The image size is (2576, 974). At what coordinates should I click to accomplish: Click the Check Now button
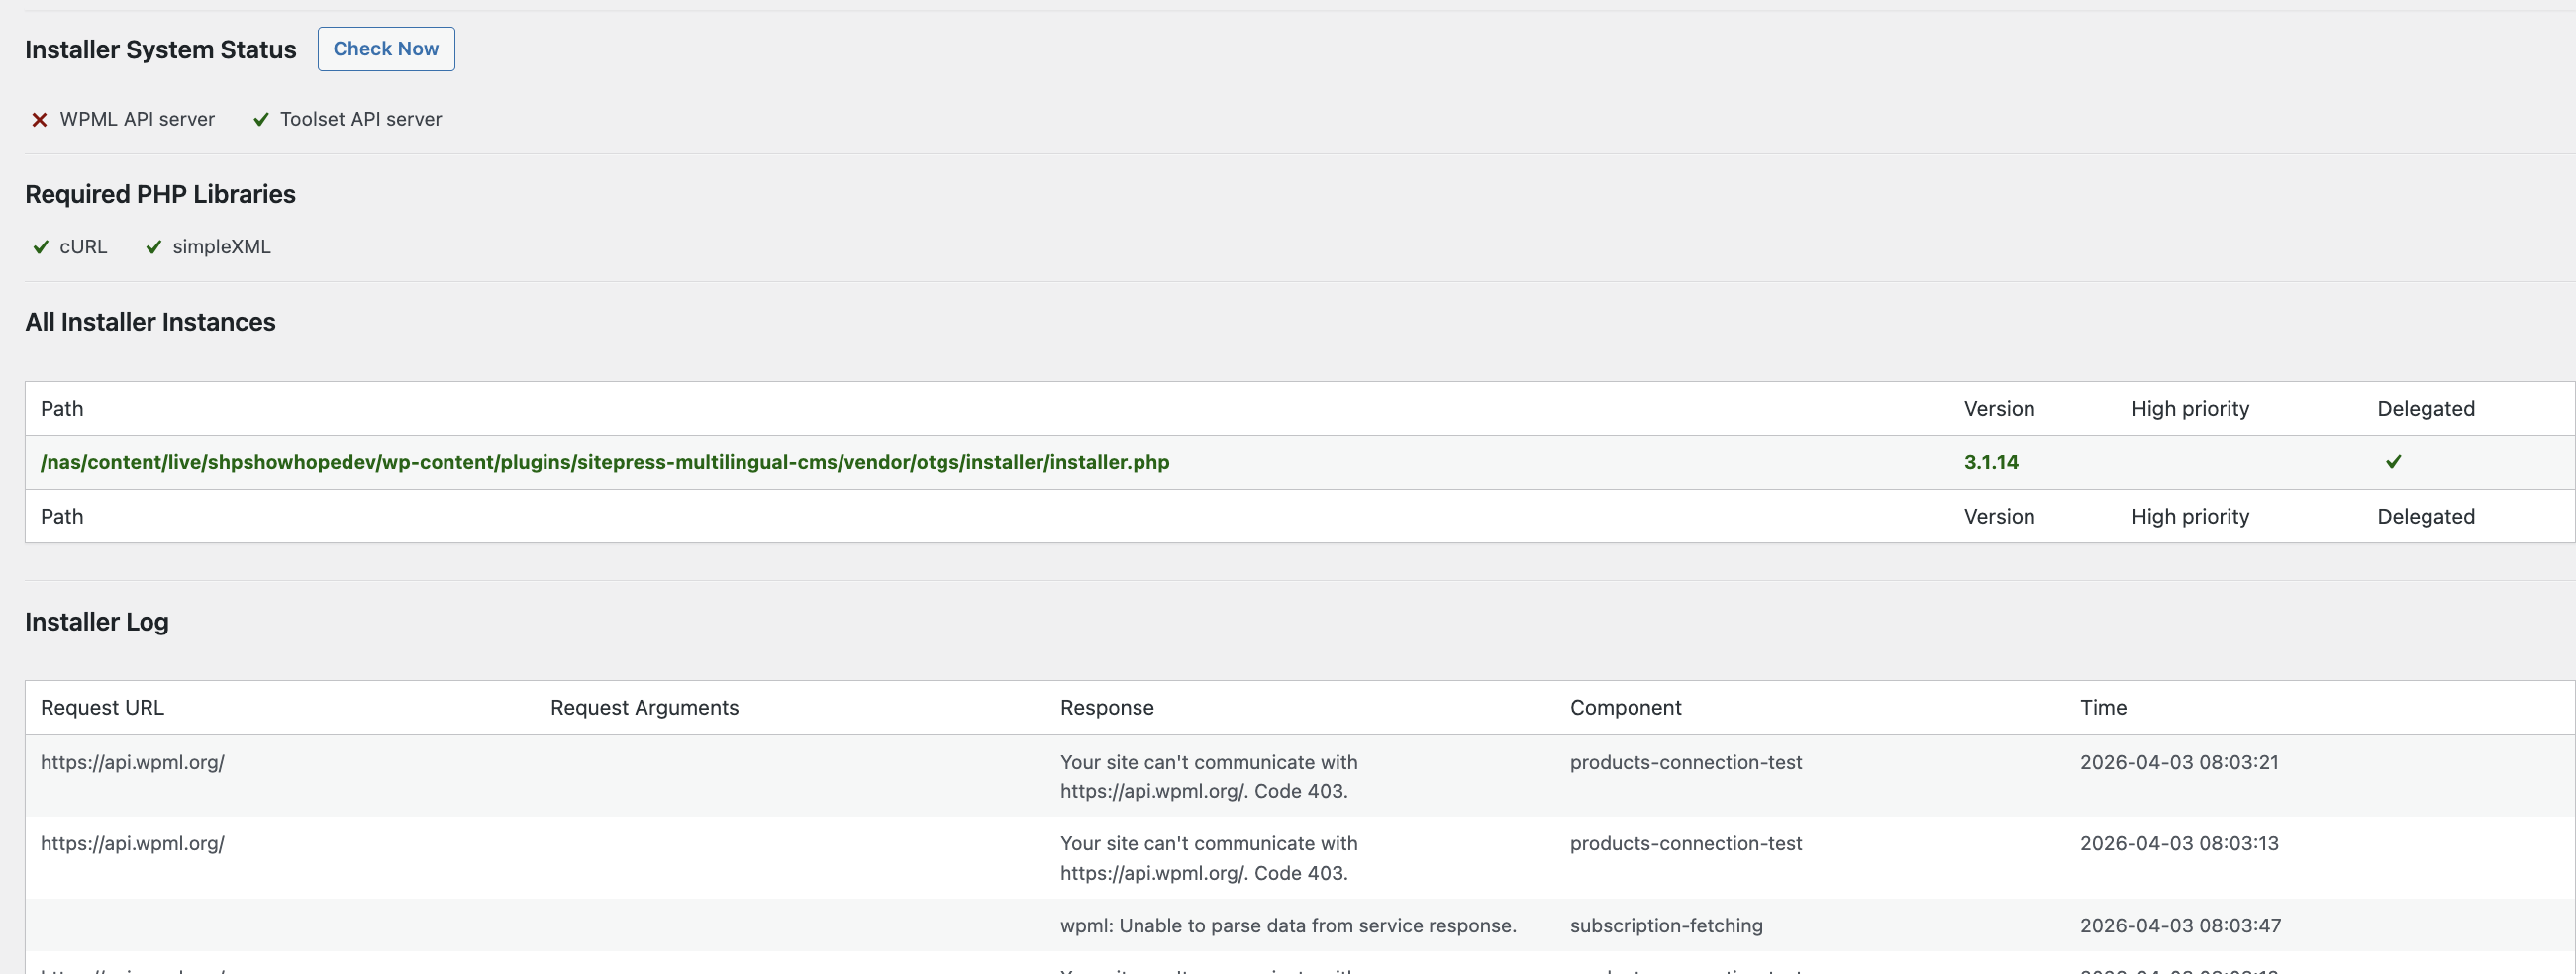(x=385, y=49)
